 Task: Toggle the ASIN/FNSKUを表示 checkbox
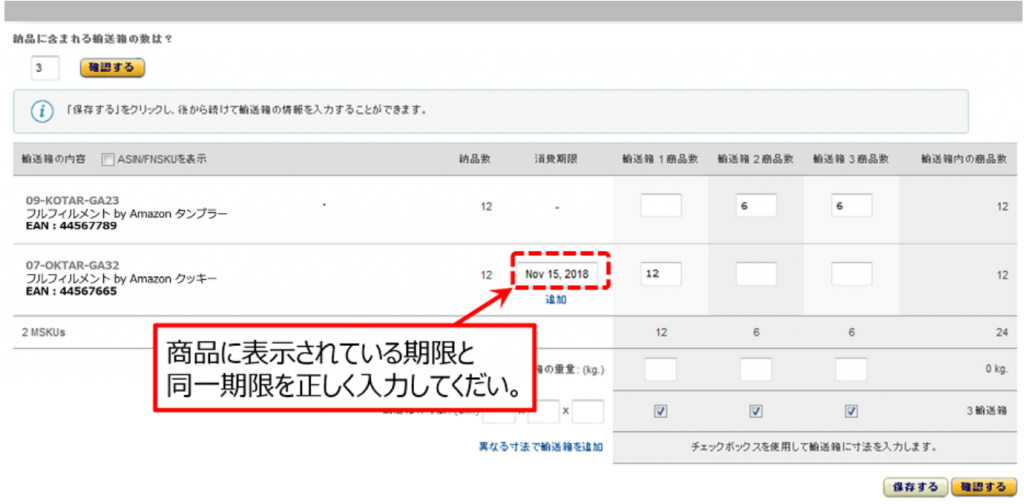coord(107,160)
